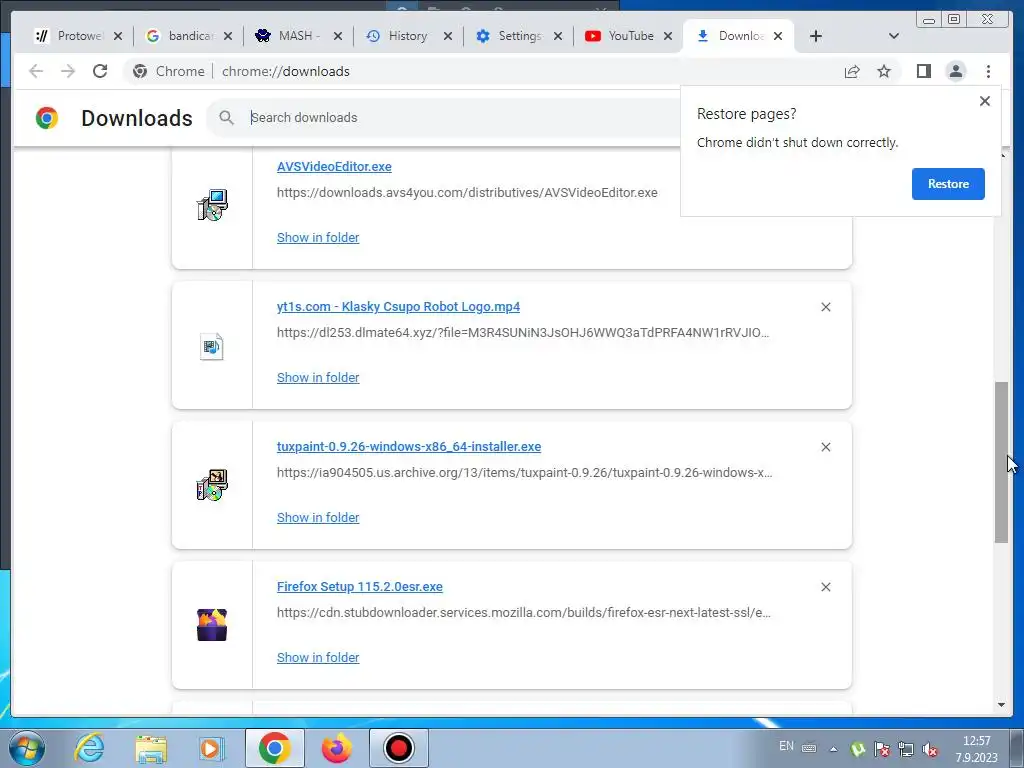
Task: Open AVSVideoEditor.exe download link
Action: pyautogui.click(x=334, y=167)
